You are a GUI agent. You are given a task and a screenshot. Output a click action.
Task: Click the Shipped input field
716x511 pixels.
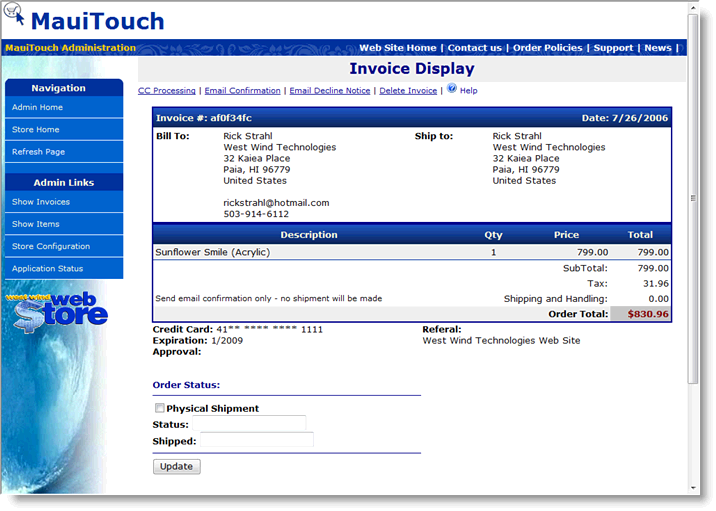[257, 441]
